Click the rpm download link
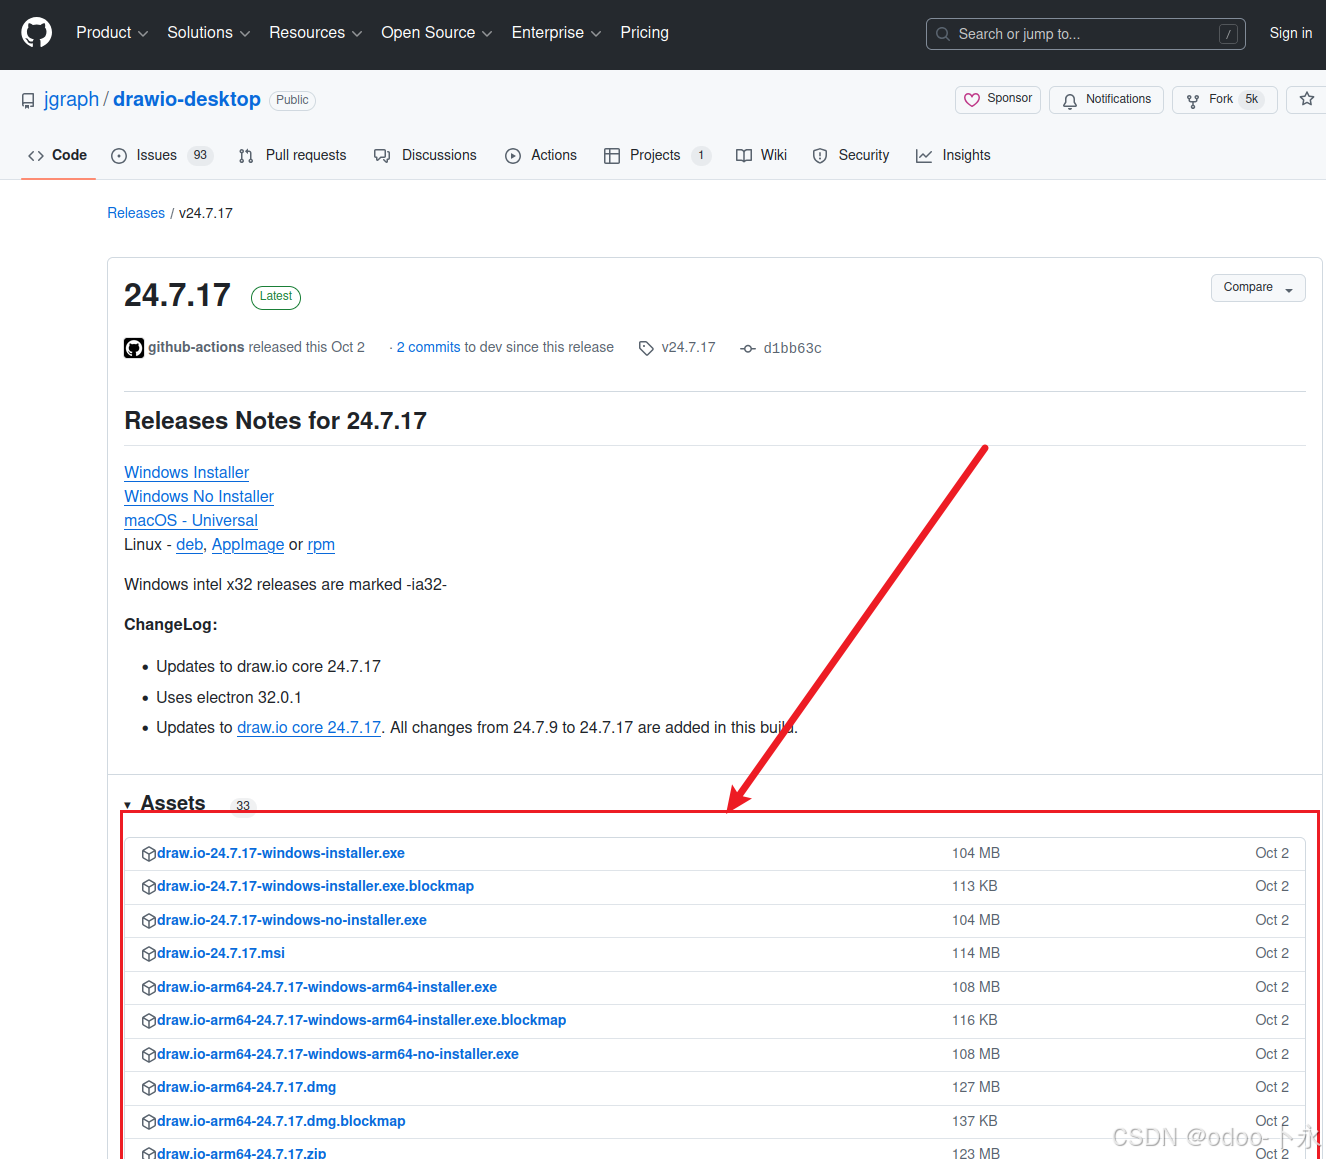 coord(321,544)
